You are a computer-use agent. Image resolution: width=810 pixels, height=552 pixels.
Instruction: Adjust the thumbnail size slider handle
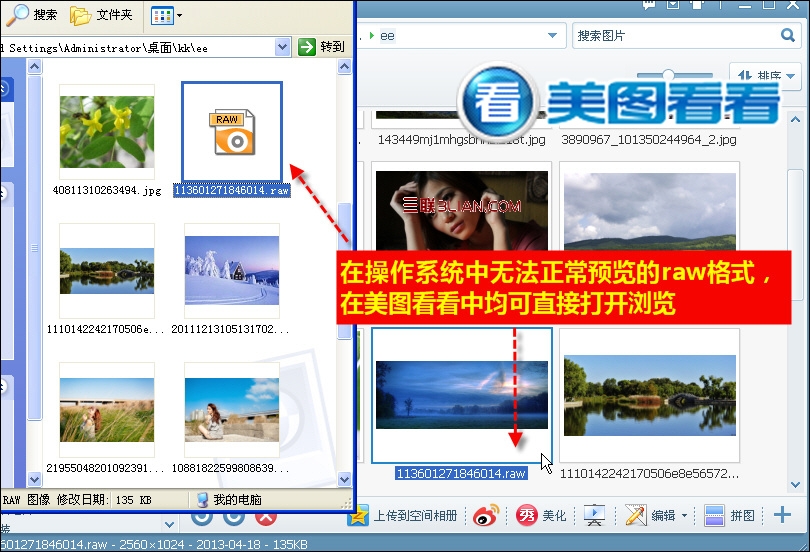(668, 74)
